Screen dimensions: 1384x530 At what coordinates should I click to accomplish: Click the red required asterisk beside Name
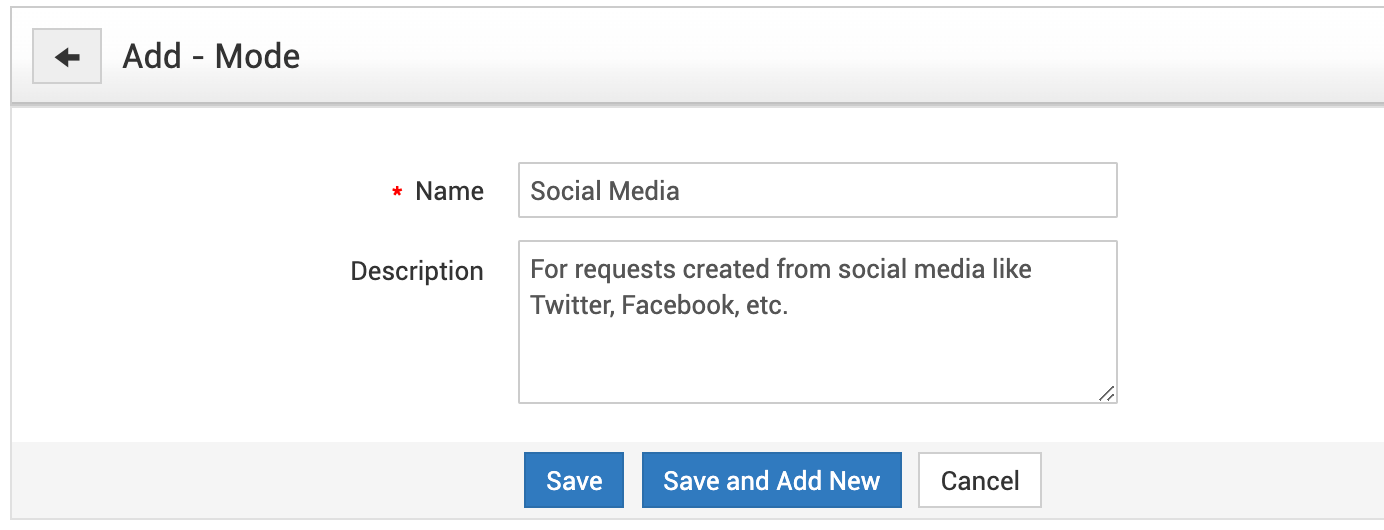[398, 193]
